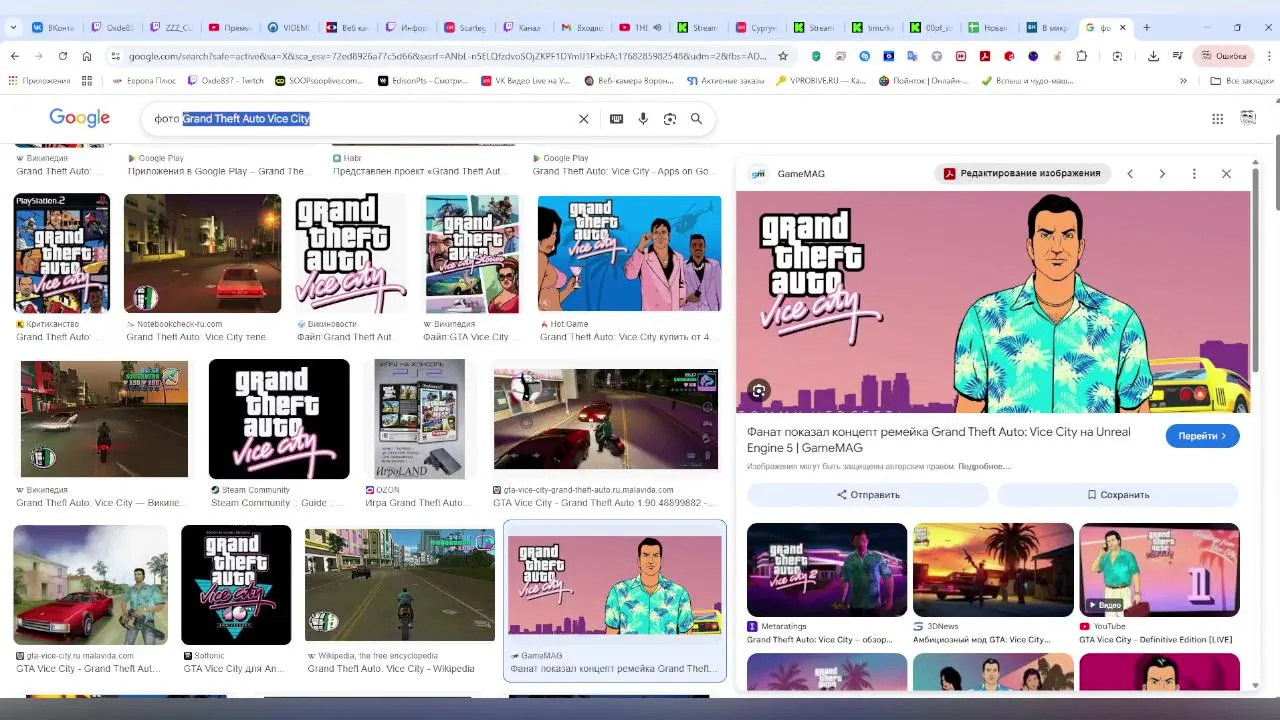Open a new browser tab
1280x720 pixels.
coord(1147,27)
